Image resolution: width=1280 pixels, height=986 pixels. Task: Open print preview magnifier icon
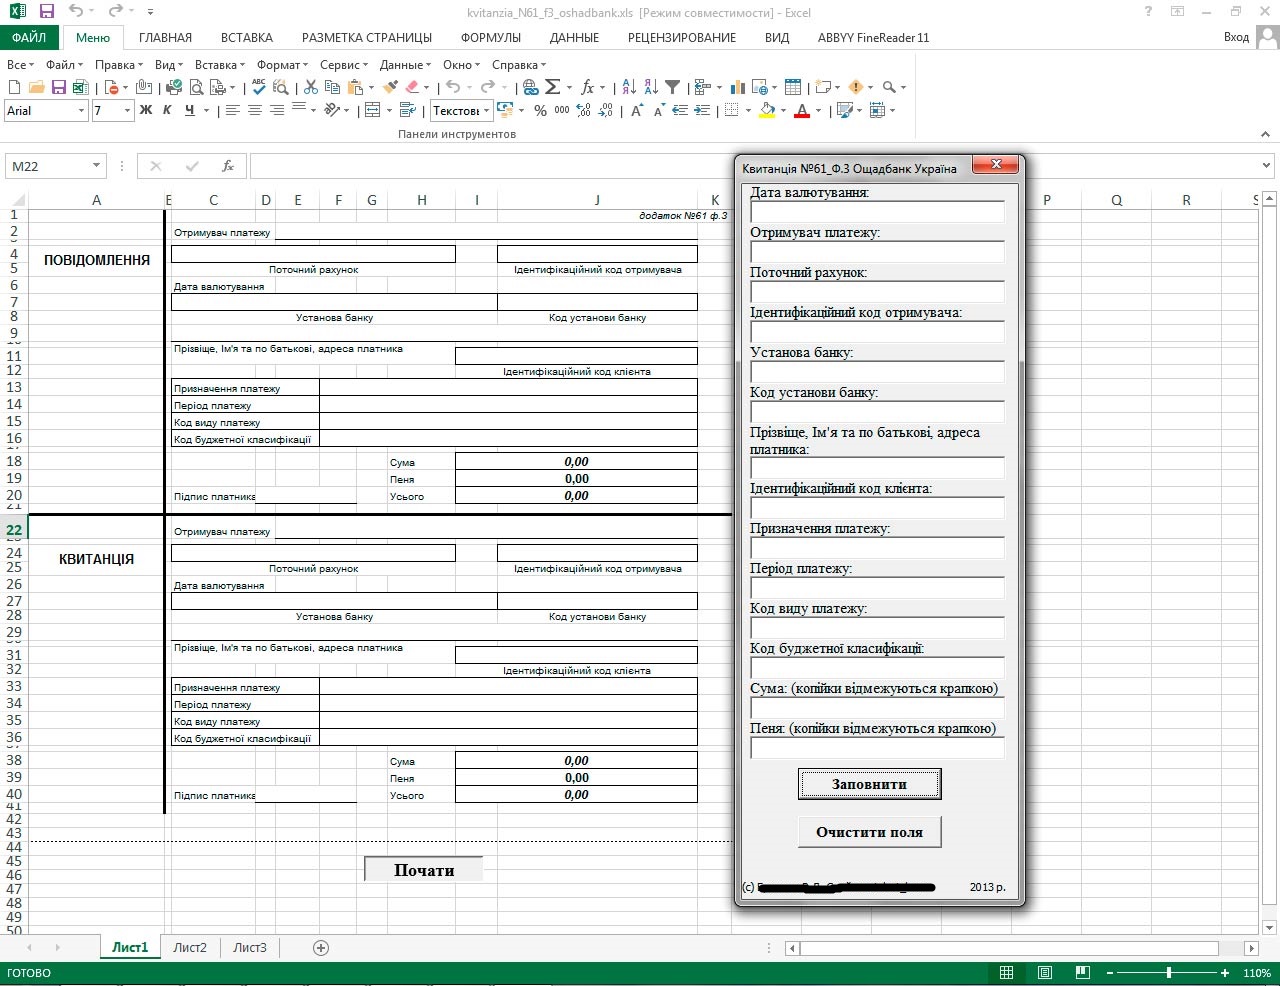pyautogui.click(x=197, y=88)
